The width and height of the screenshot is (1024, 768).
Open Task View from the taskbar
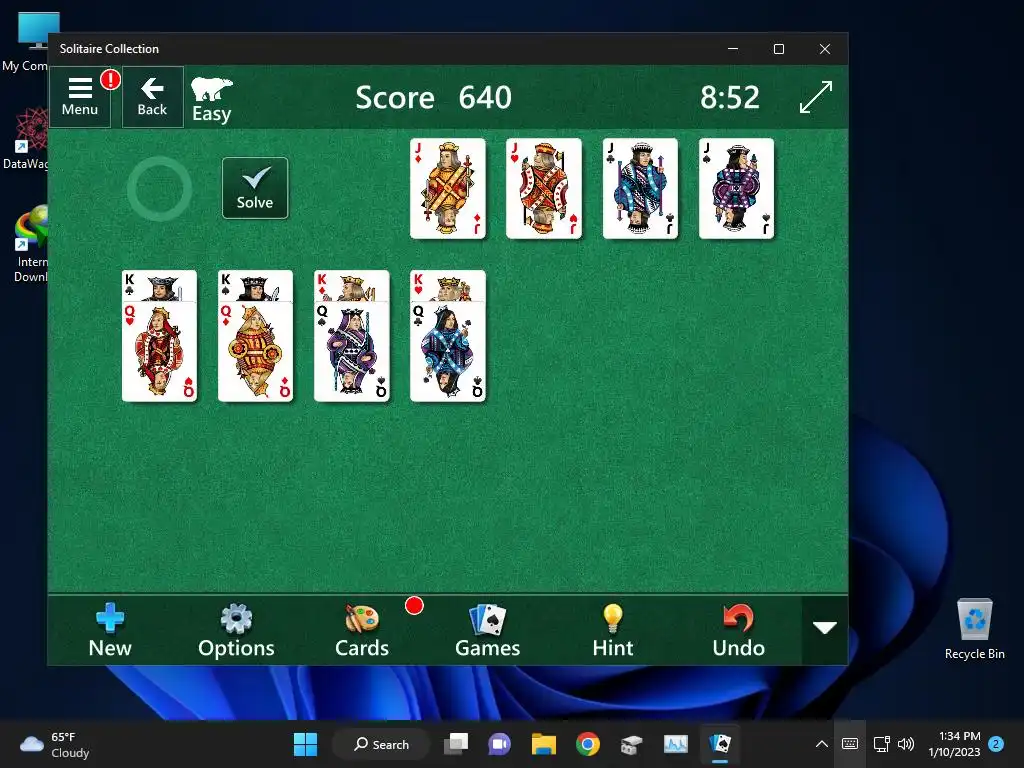click(456, 744)
